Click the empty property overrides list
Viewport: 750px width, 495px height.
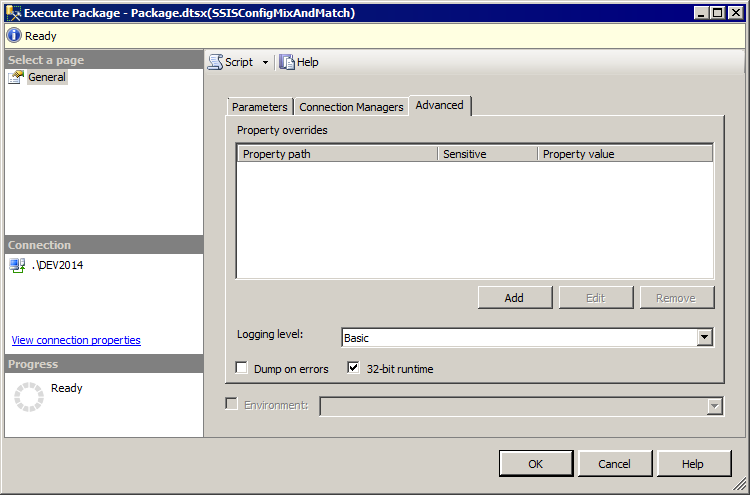click(x=475, y=220)
